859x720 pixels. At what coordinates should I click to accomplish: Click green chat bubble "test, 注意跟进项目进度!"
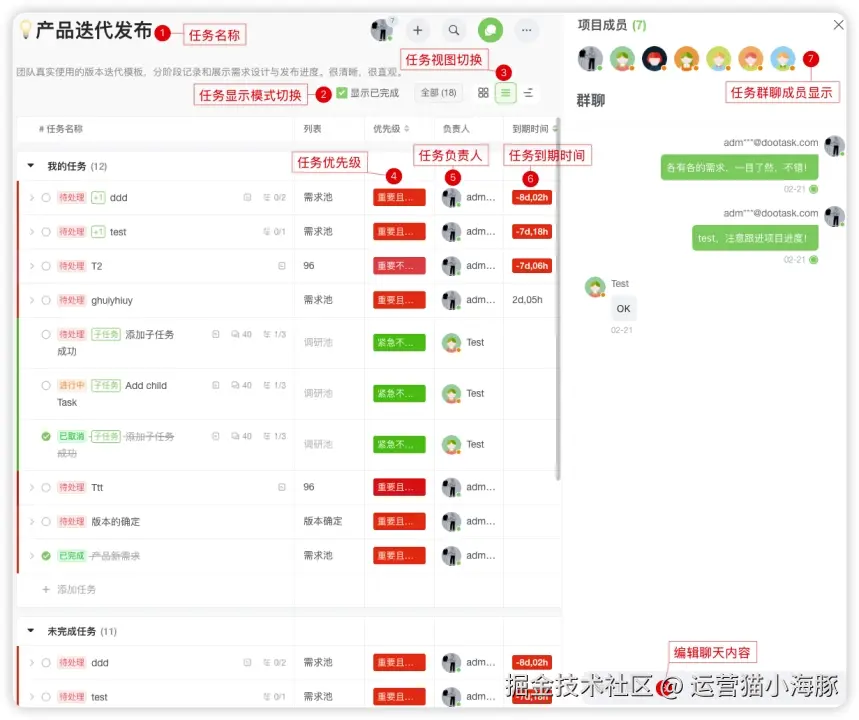pyautogui.click(x=755, y=238)
